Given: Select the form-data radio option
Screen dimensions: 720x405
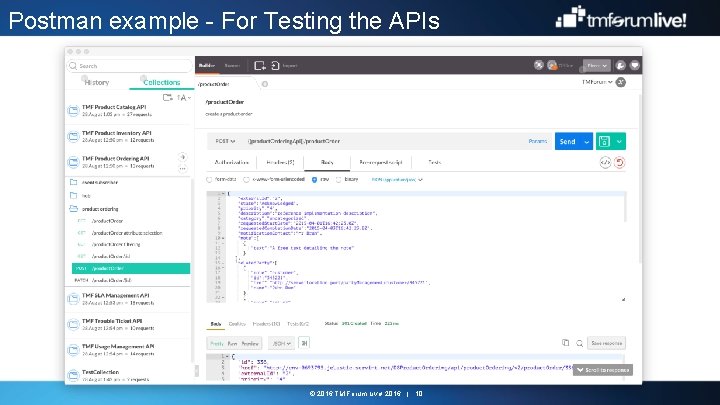Looking at the screenshot, I should (209, 180).
